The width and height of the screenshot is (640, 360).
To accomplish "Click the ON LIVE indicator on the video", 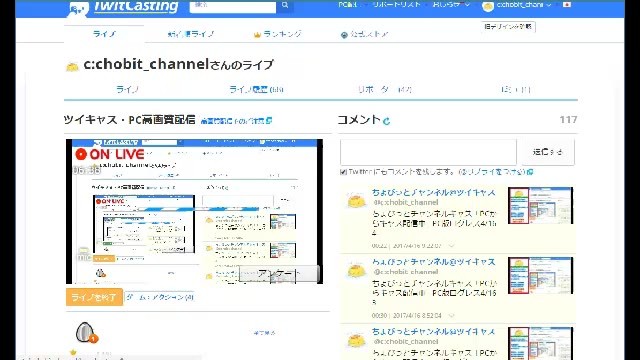I will click(x=110, y=154).
